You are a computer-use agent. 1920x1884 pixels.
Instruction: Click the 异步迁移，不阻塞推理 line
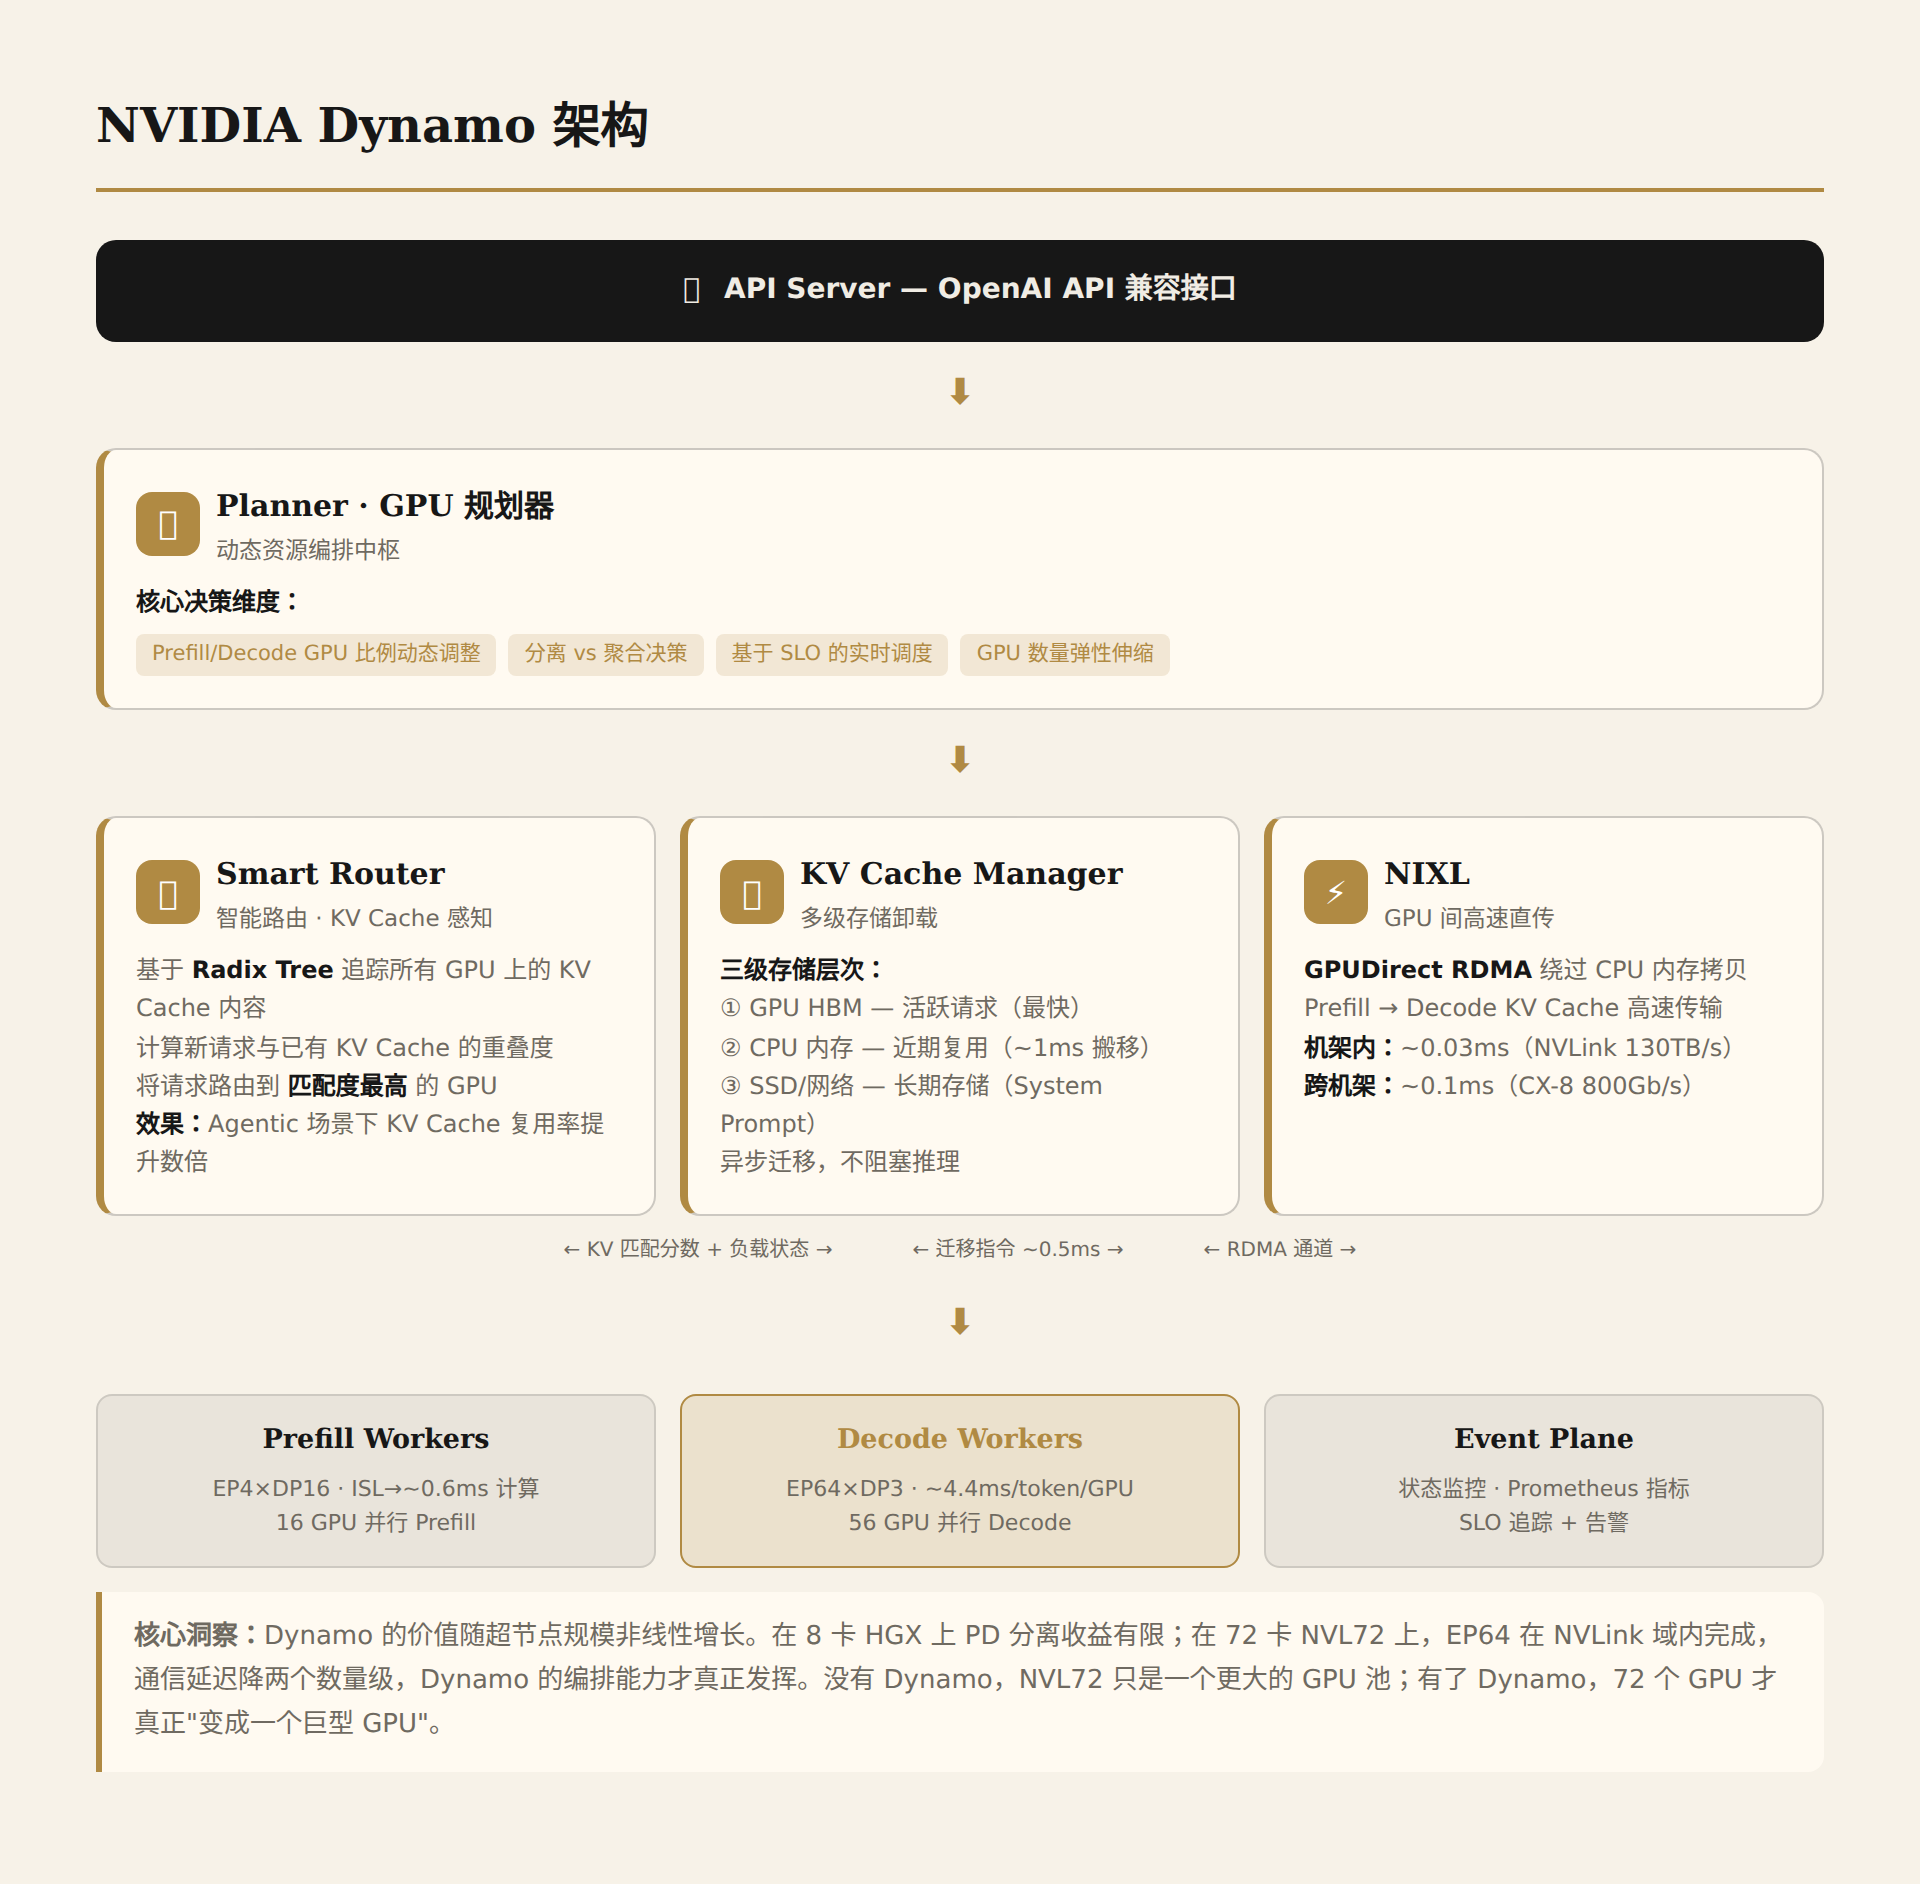pyautogui.click(x=840, y=1162)
